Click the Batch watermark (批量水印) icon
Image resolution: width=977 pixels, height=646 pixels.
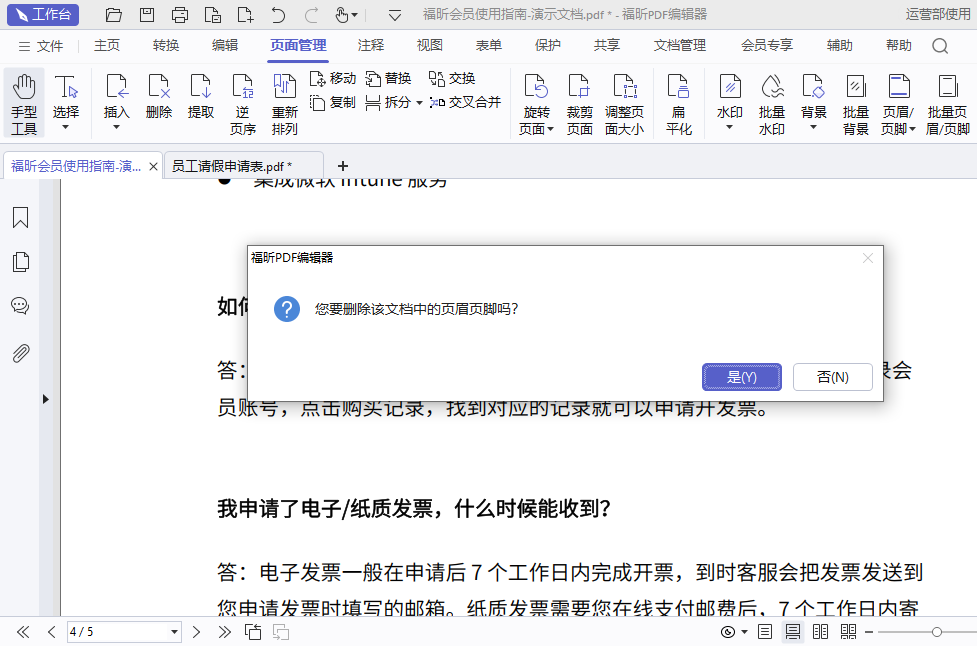tap(772, 103)
